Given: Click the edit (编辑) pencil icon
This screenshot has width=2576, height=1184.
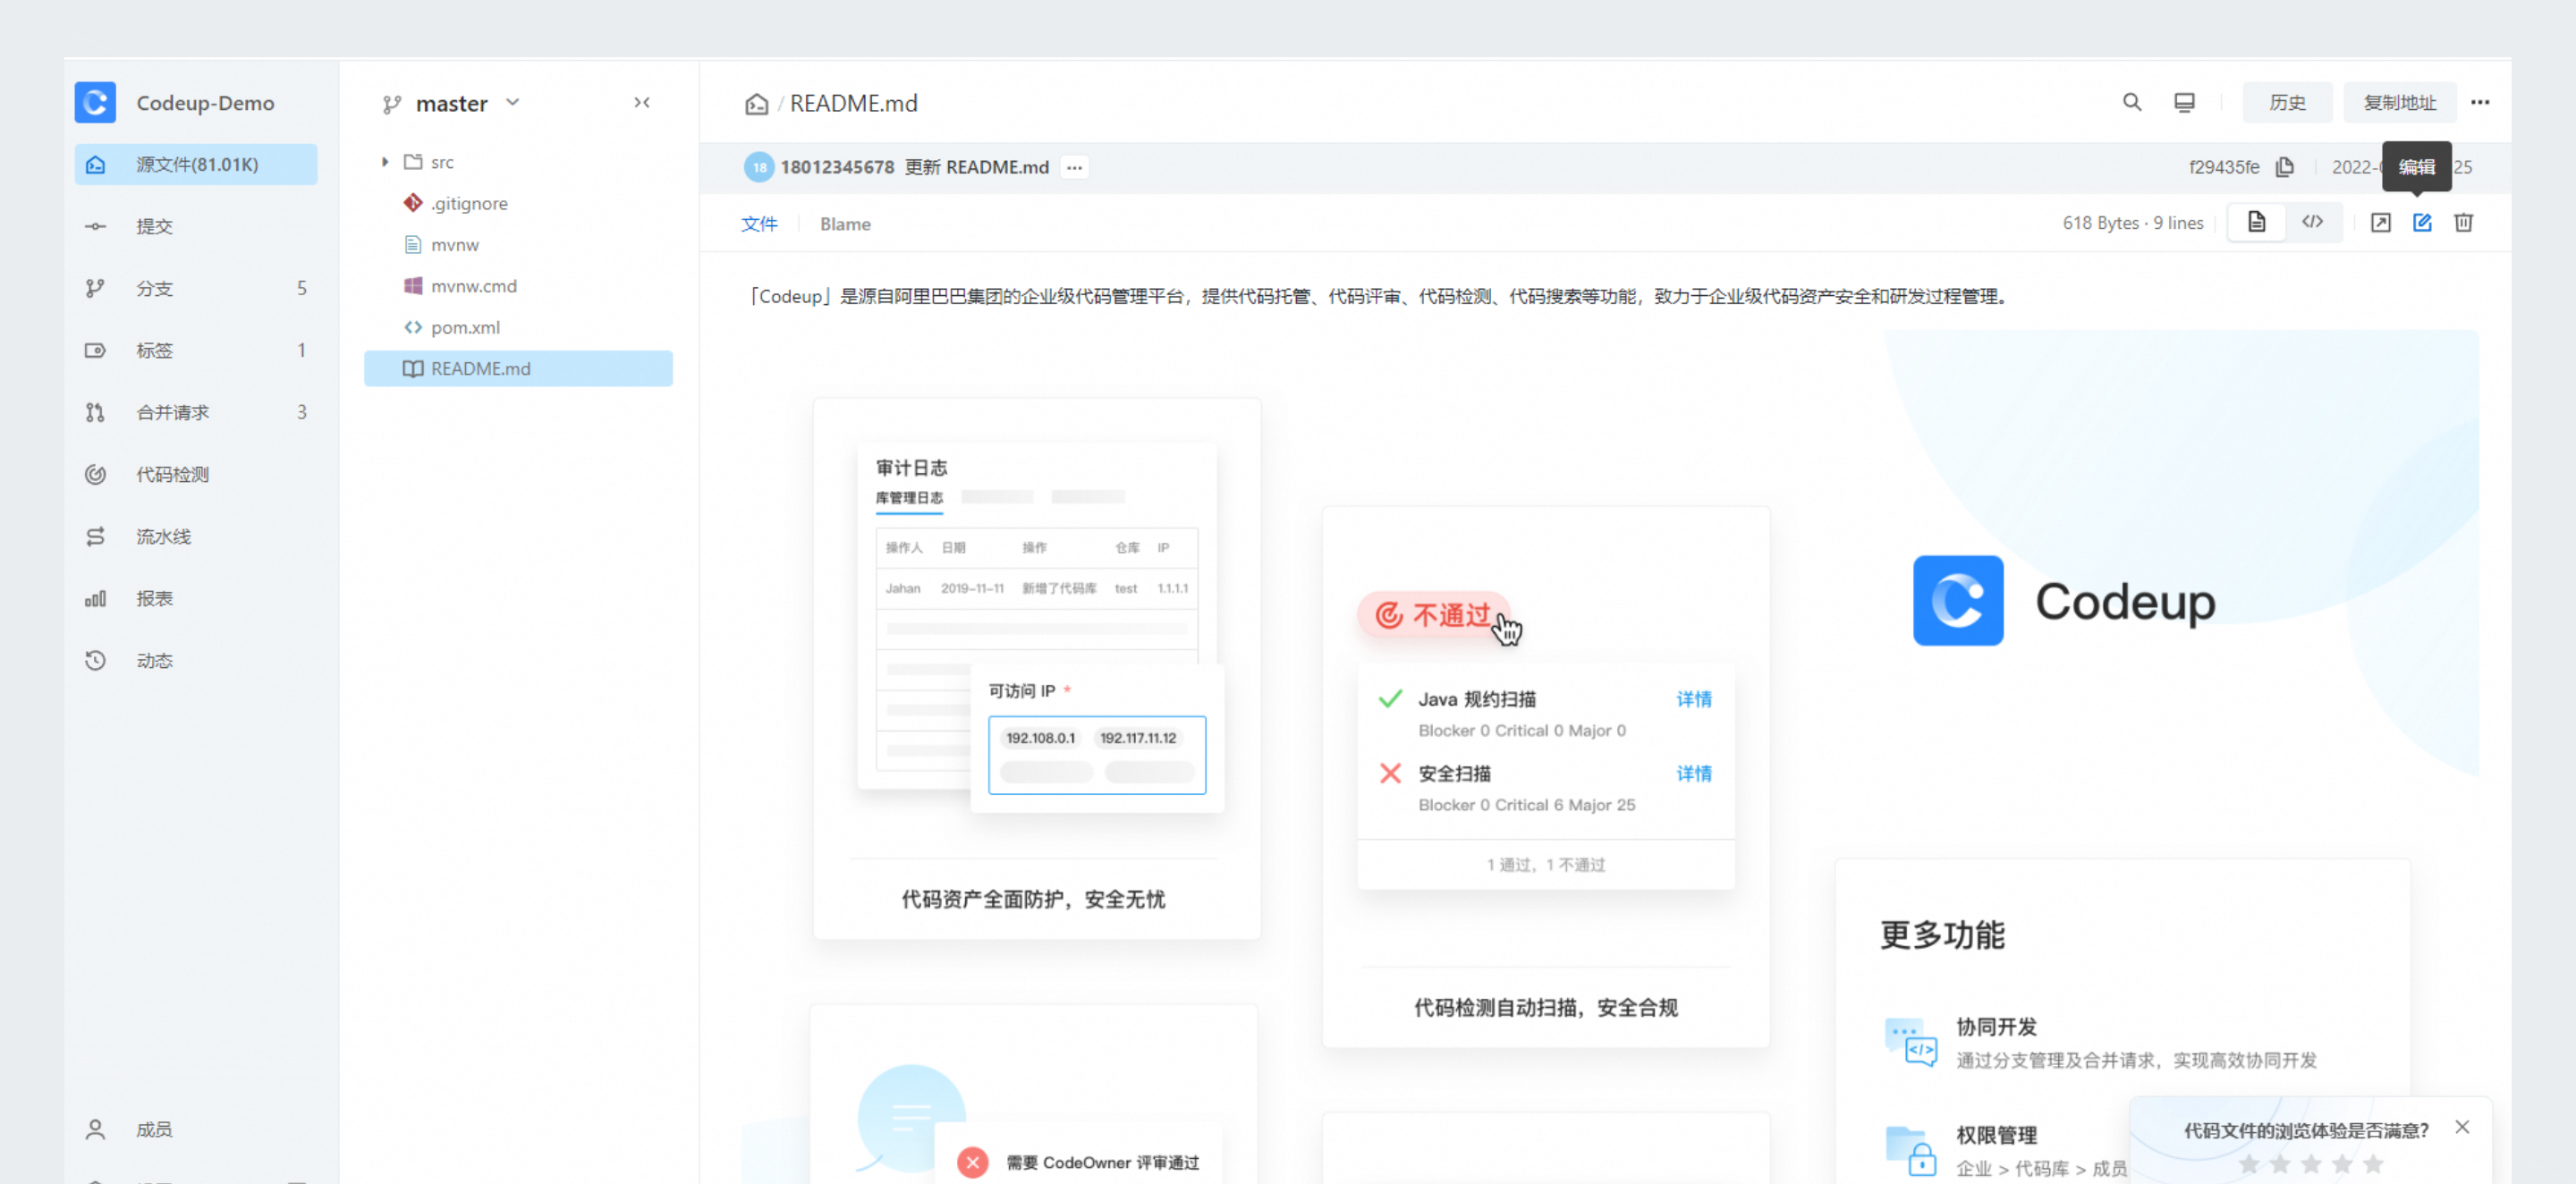Looking at the screenshot, I should click(2421, 223).
